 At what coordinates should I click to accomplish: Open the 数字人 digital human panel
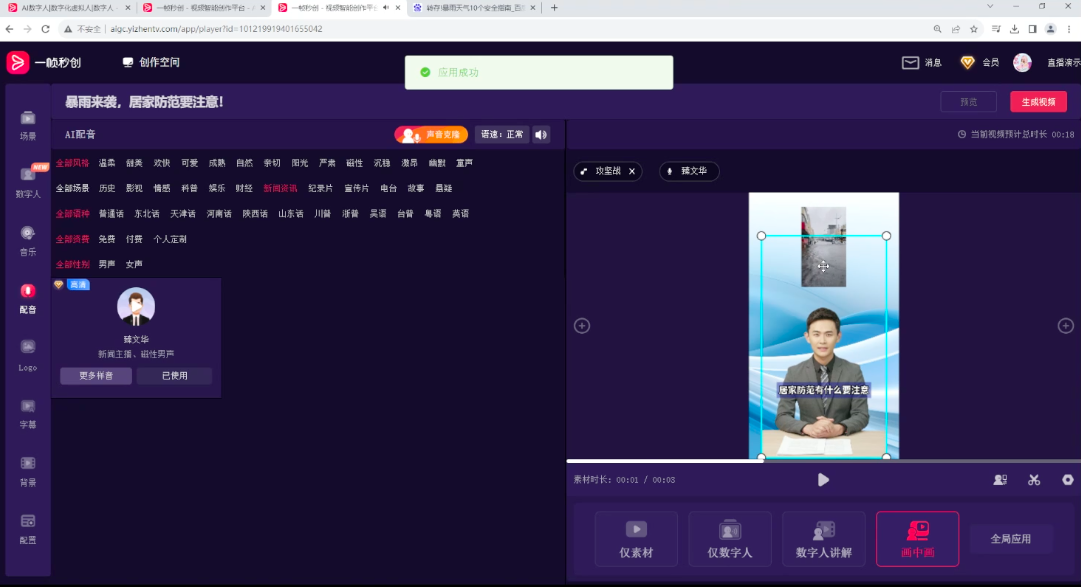tap(28, 182)
